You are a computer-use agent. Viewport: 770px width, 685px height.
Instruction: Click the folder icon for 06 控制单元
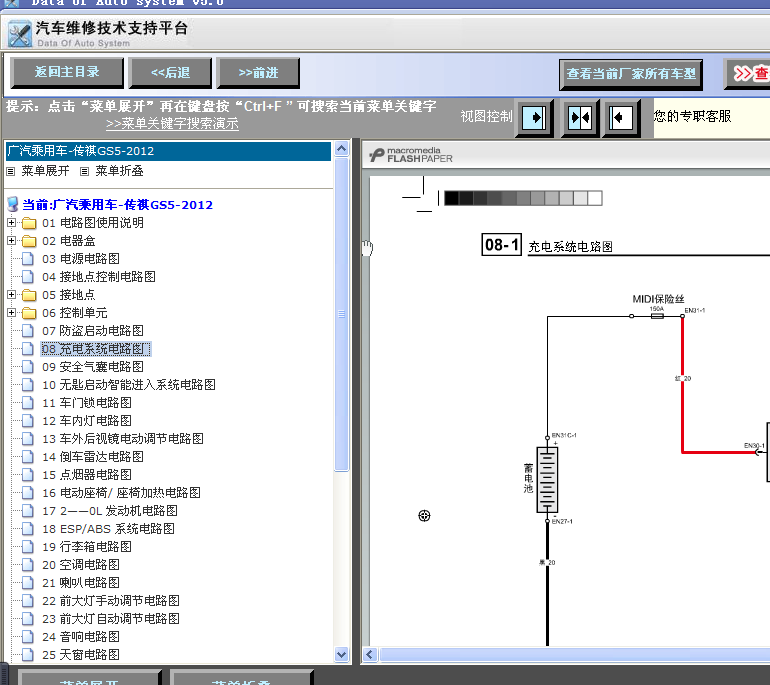click(x=29, y=313)
